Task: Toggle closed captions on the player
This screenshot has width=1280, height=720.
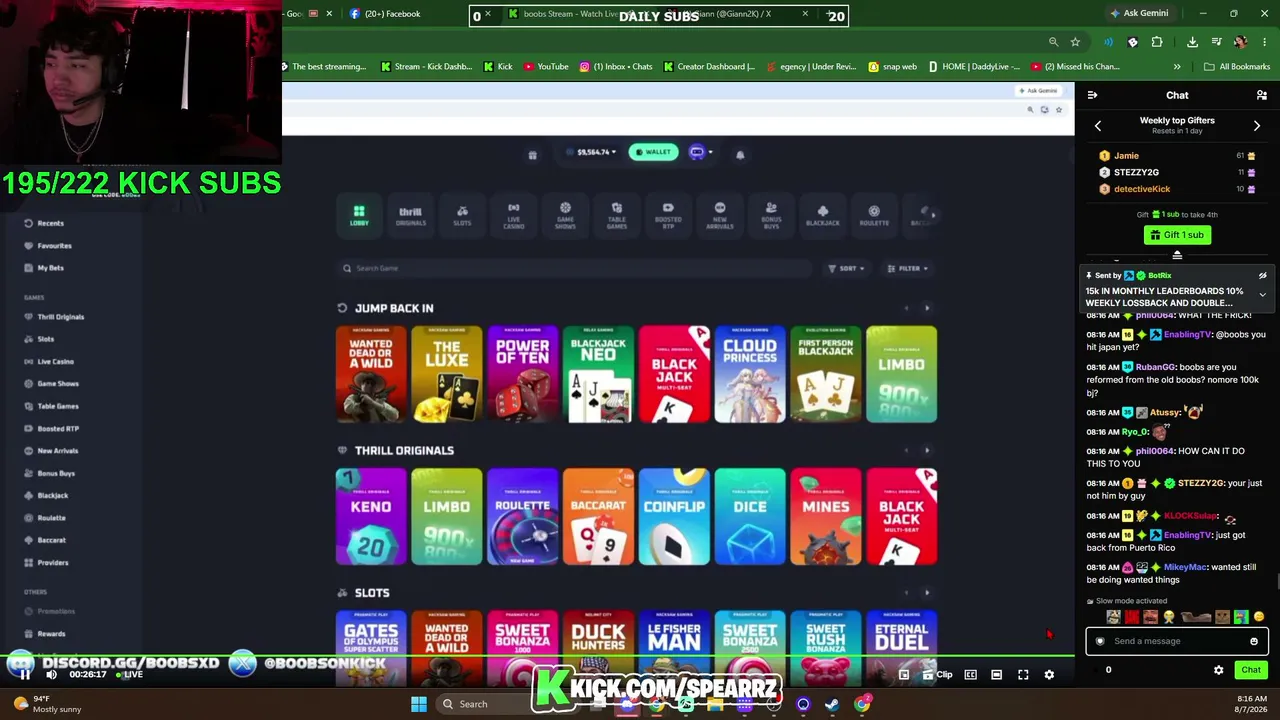Action: click(970, 675)
